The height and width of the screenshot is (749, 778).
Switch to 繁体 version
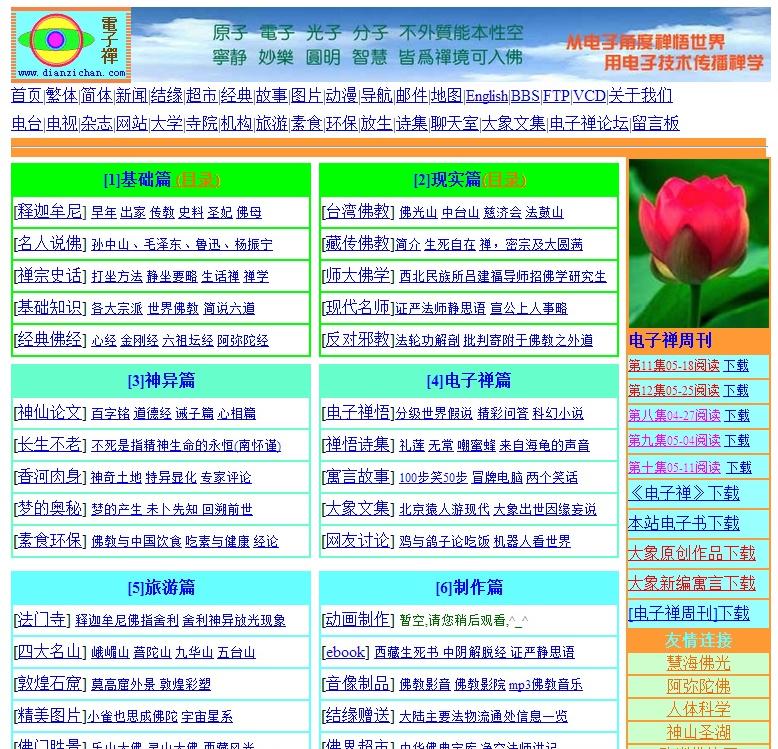[62, 95]
